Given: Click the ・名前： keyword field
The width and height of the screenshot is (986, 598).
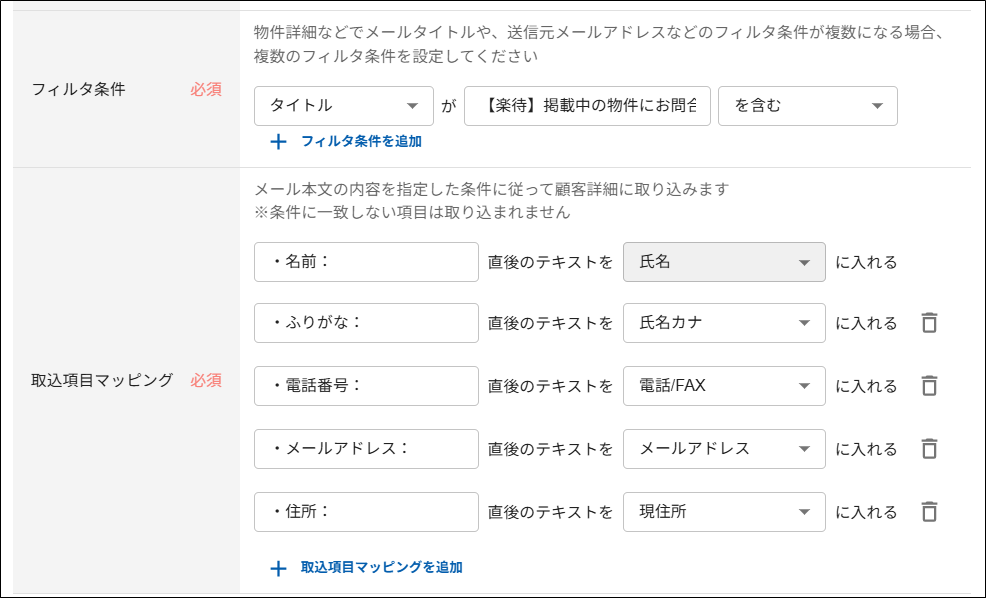Looking at the screenshot, I should click(x=366, y=262).
